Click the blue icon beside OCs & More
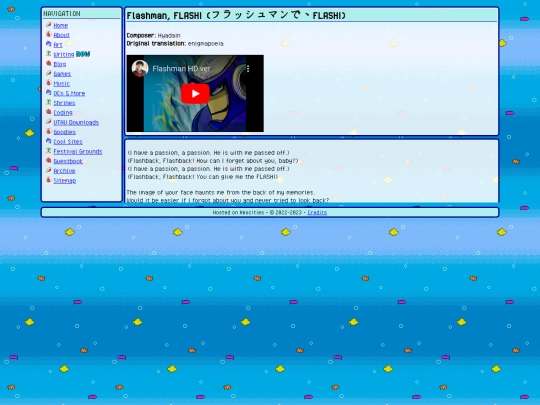The width and height of the screenshot is (540, 405). coord(49,92)
